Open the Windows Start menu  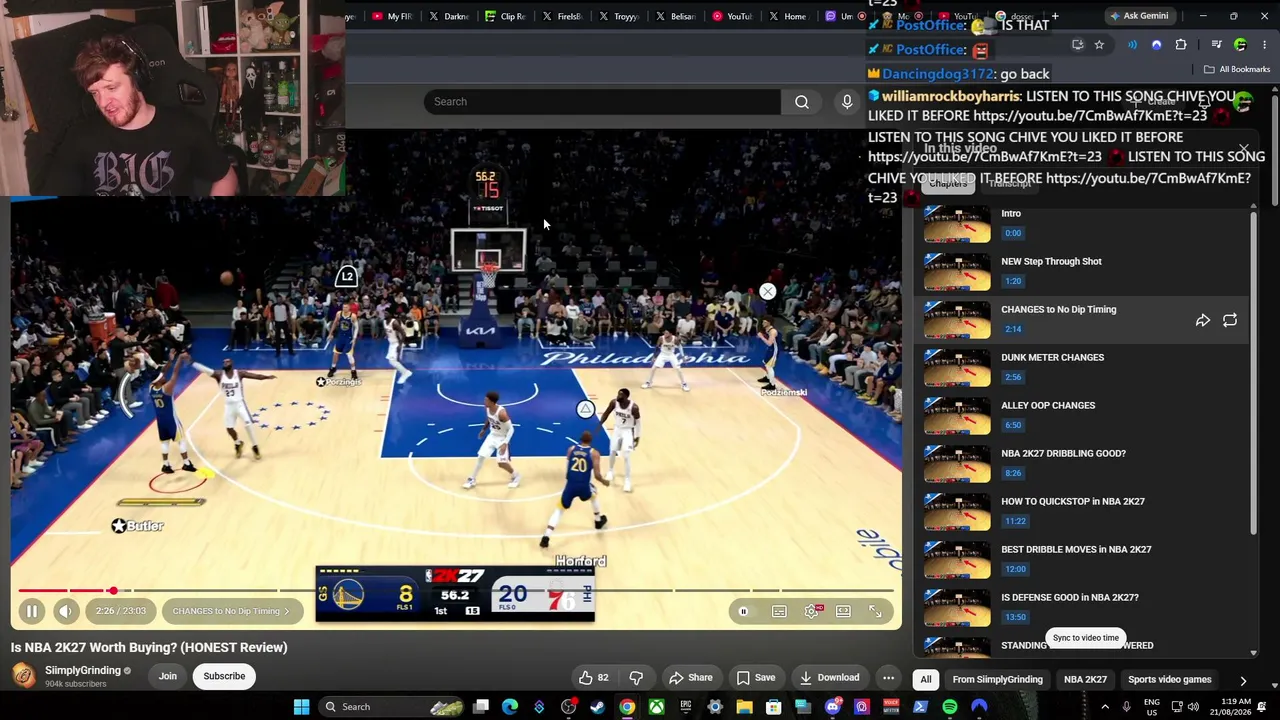(x=301, y=707)
